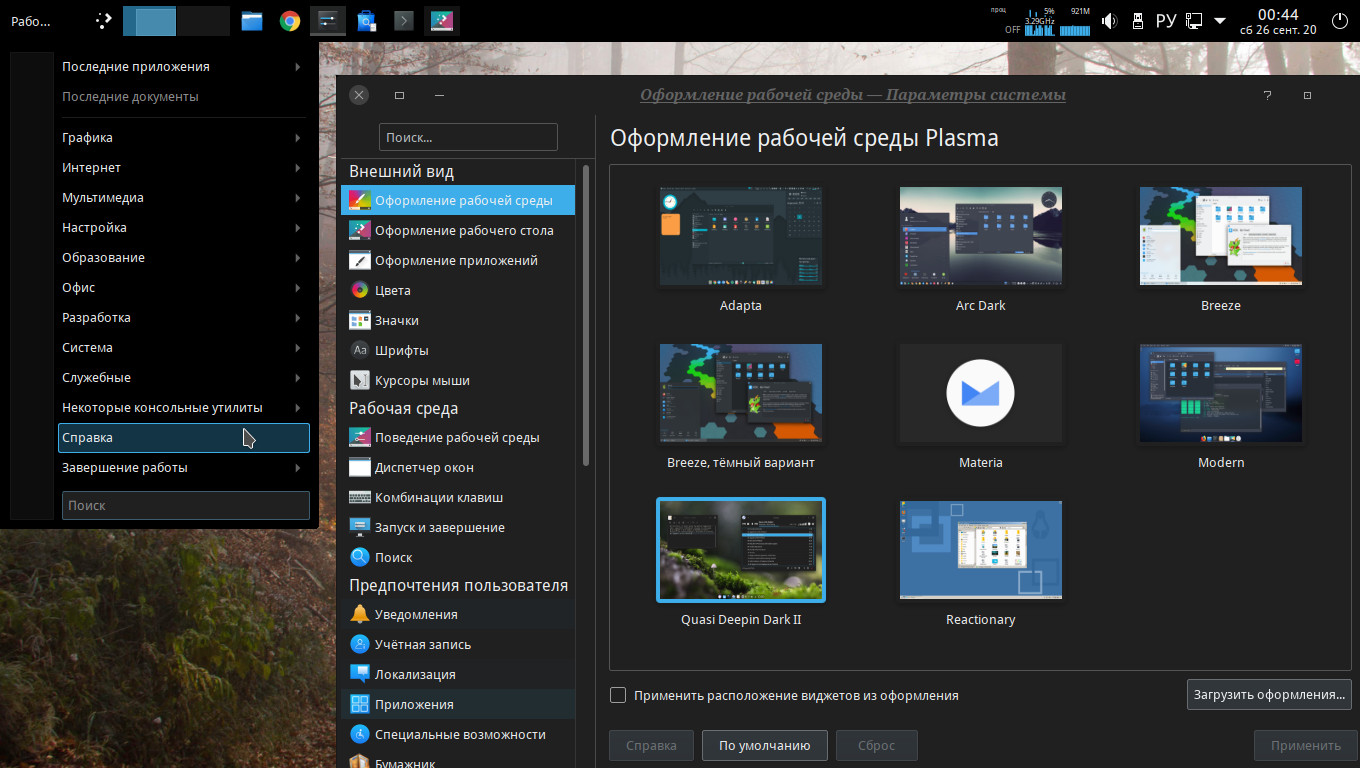
Task: Click the settings sidebar Поиск... search field
Action: [x=468, y=137]
